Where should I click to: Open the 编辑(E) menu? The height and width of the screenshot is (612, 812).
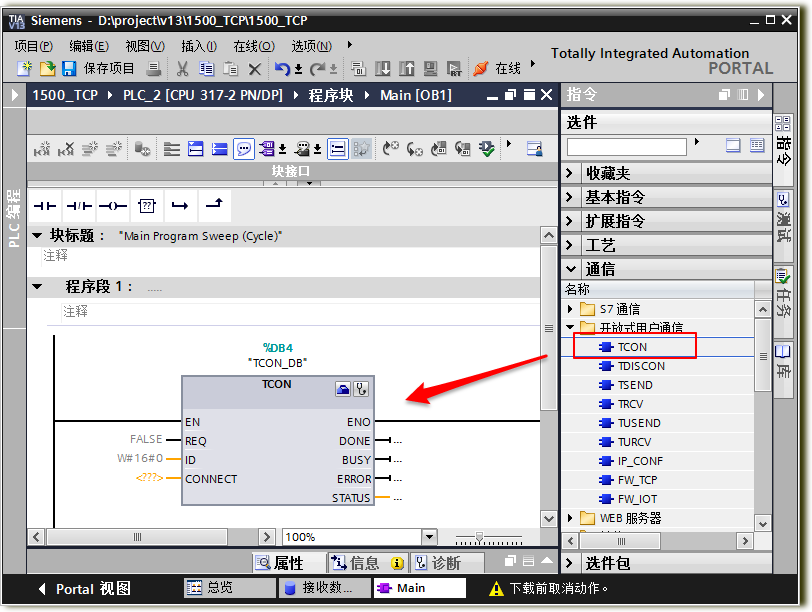point(89,46)
